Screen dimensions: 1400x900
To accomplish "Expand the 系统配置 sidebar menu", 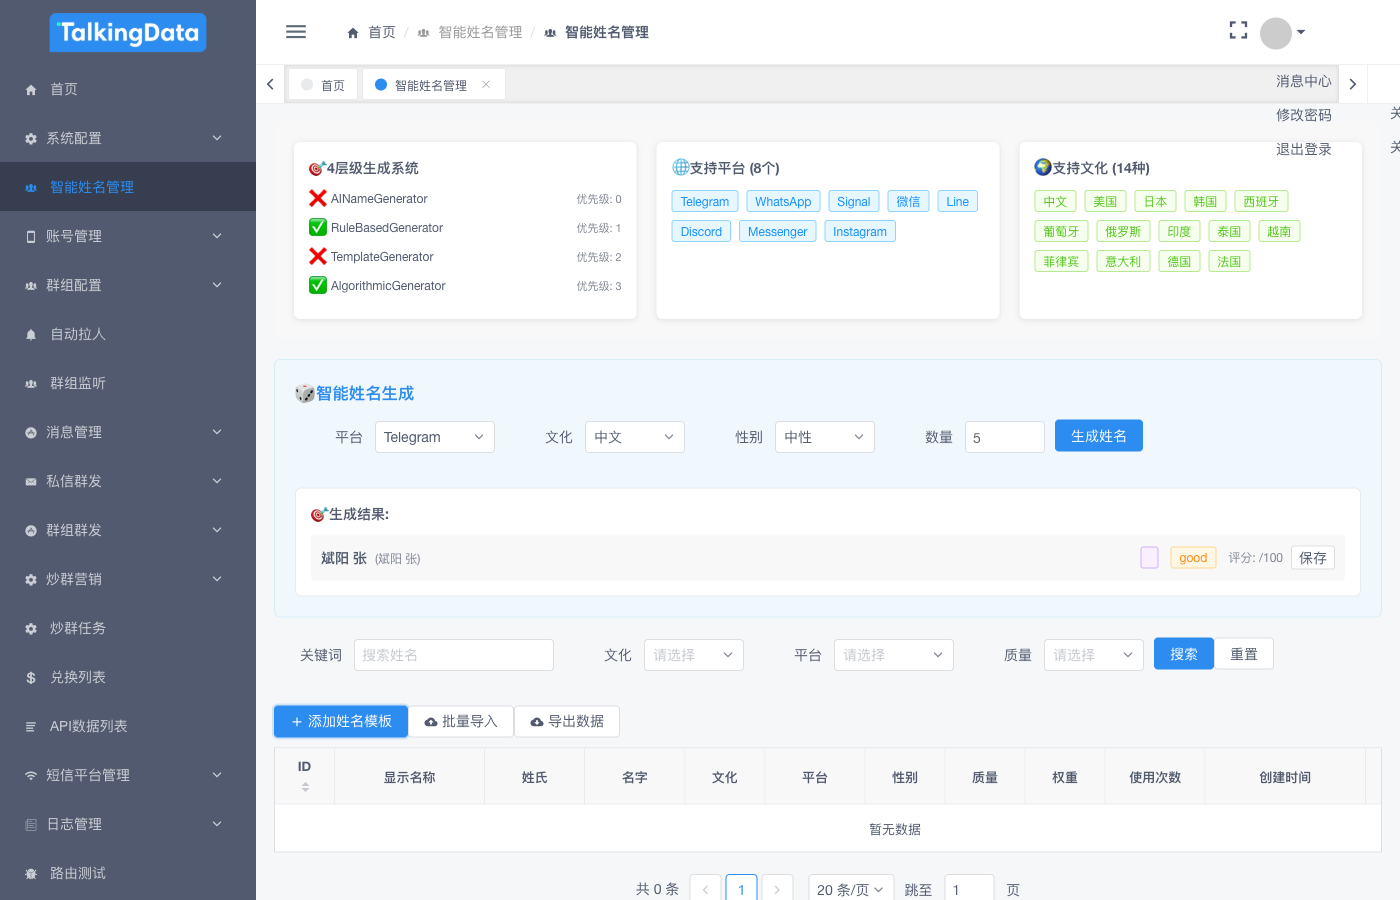I will [128, 138].
